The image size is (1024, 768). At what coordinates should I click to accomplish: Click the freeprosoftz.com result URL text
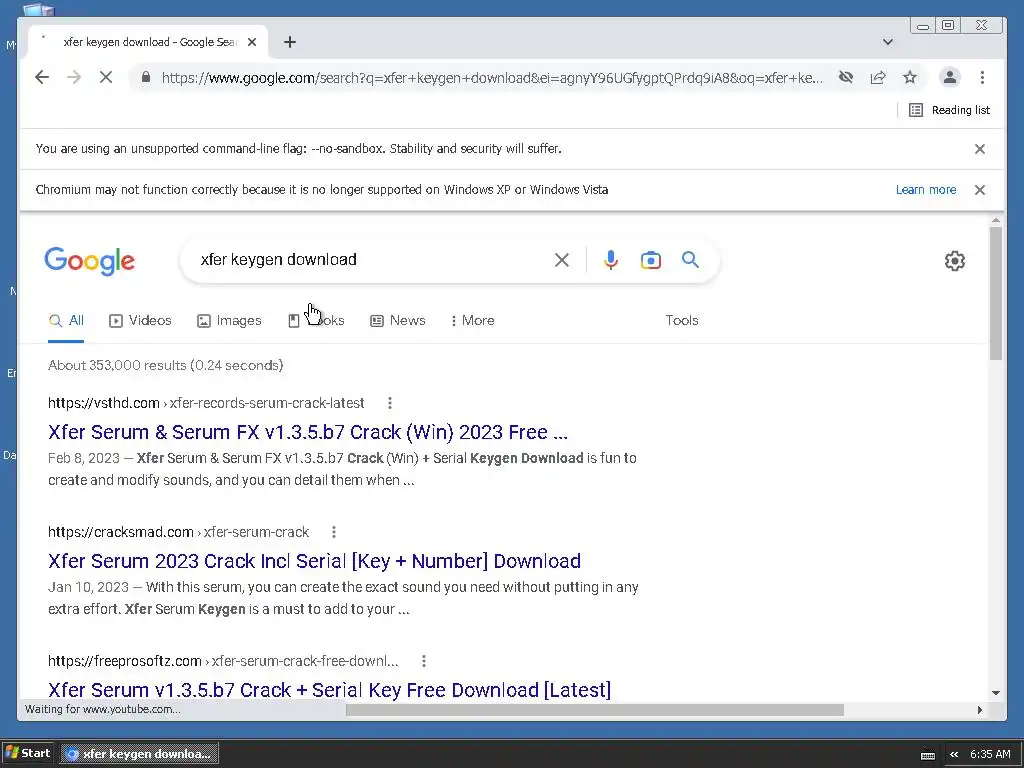(223, 661)
